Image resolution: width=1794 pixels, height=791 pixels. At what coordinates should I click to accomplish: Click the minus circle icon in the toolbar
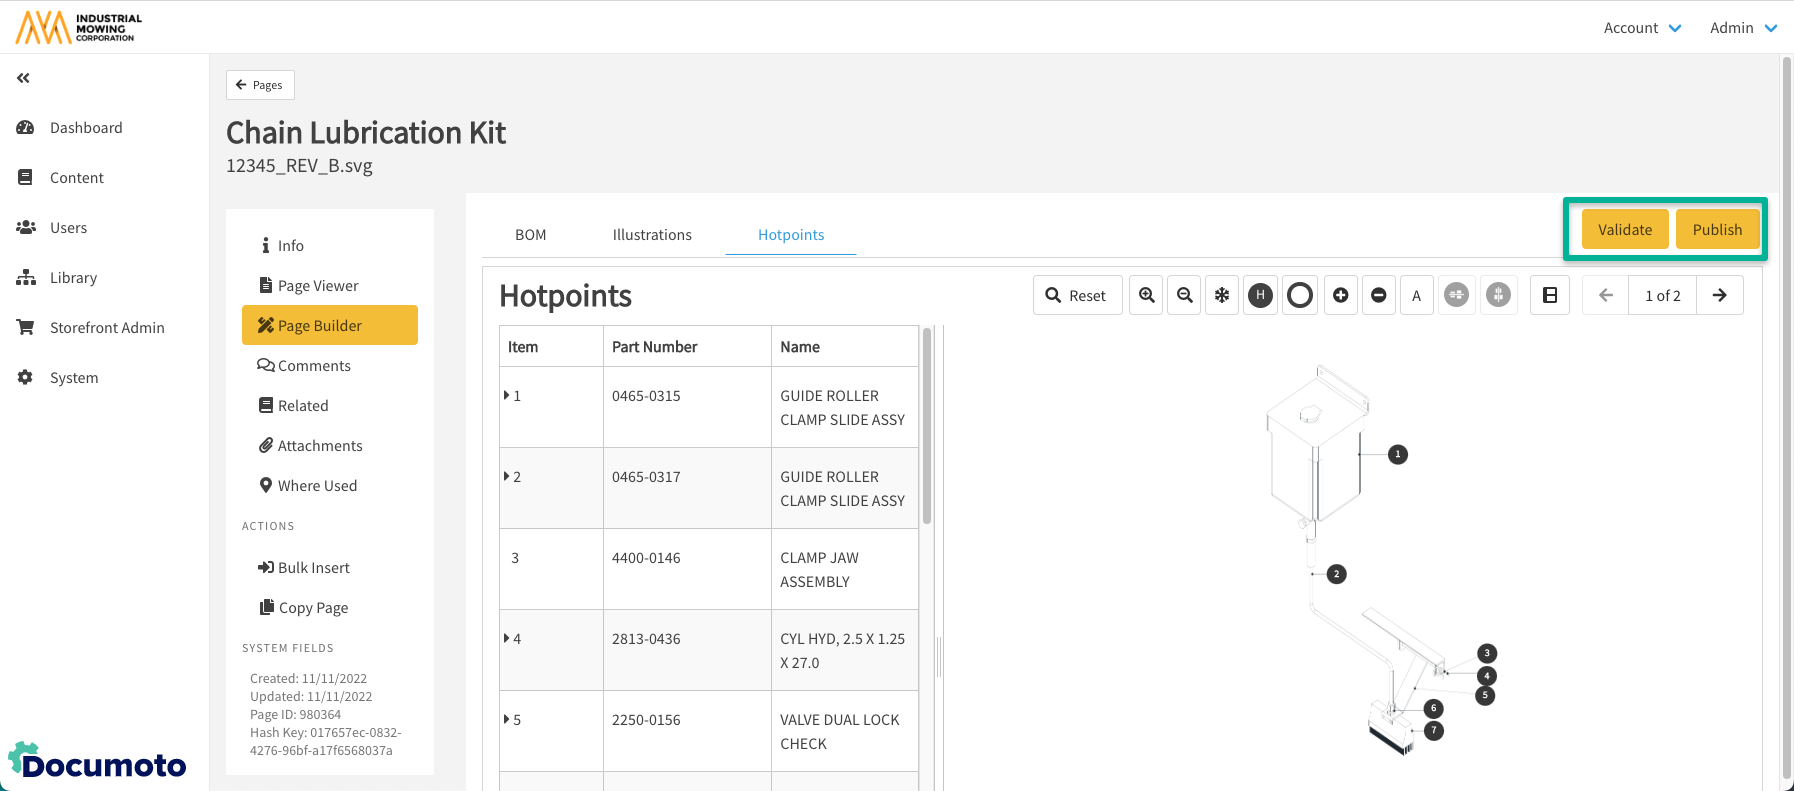point(1379,295)
